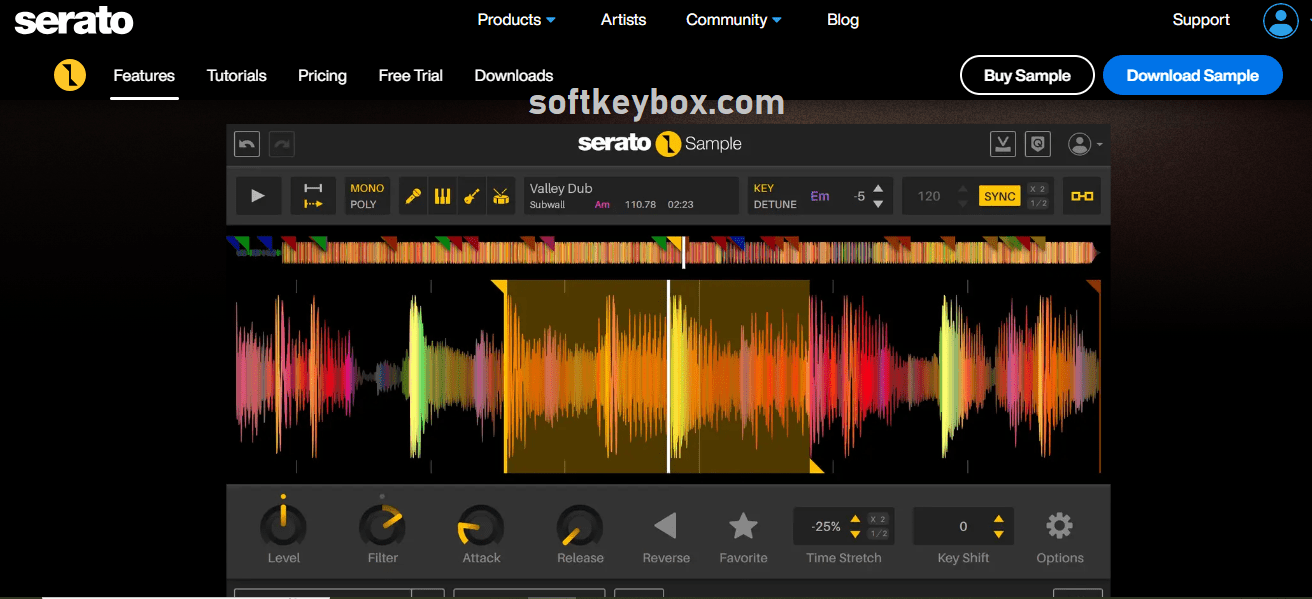1312x599 pixels.
Task: Open the Blog menu item
Action: tap(842, 19)
